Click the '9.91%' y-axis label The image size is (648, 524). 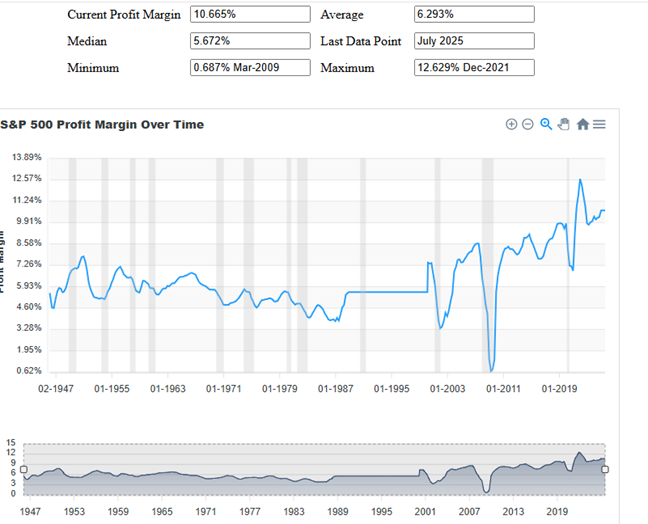tap(29, 221)
